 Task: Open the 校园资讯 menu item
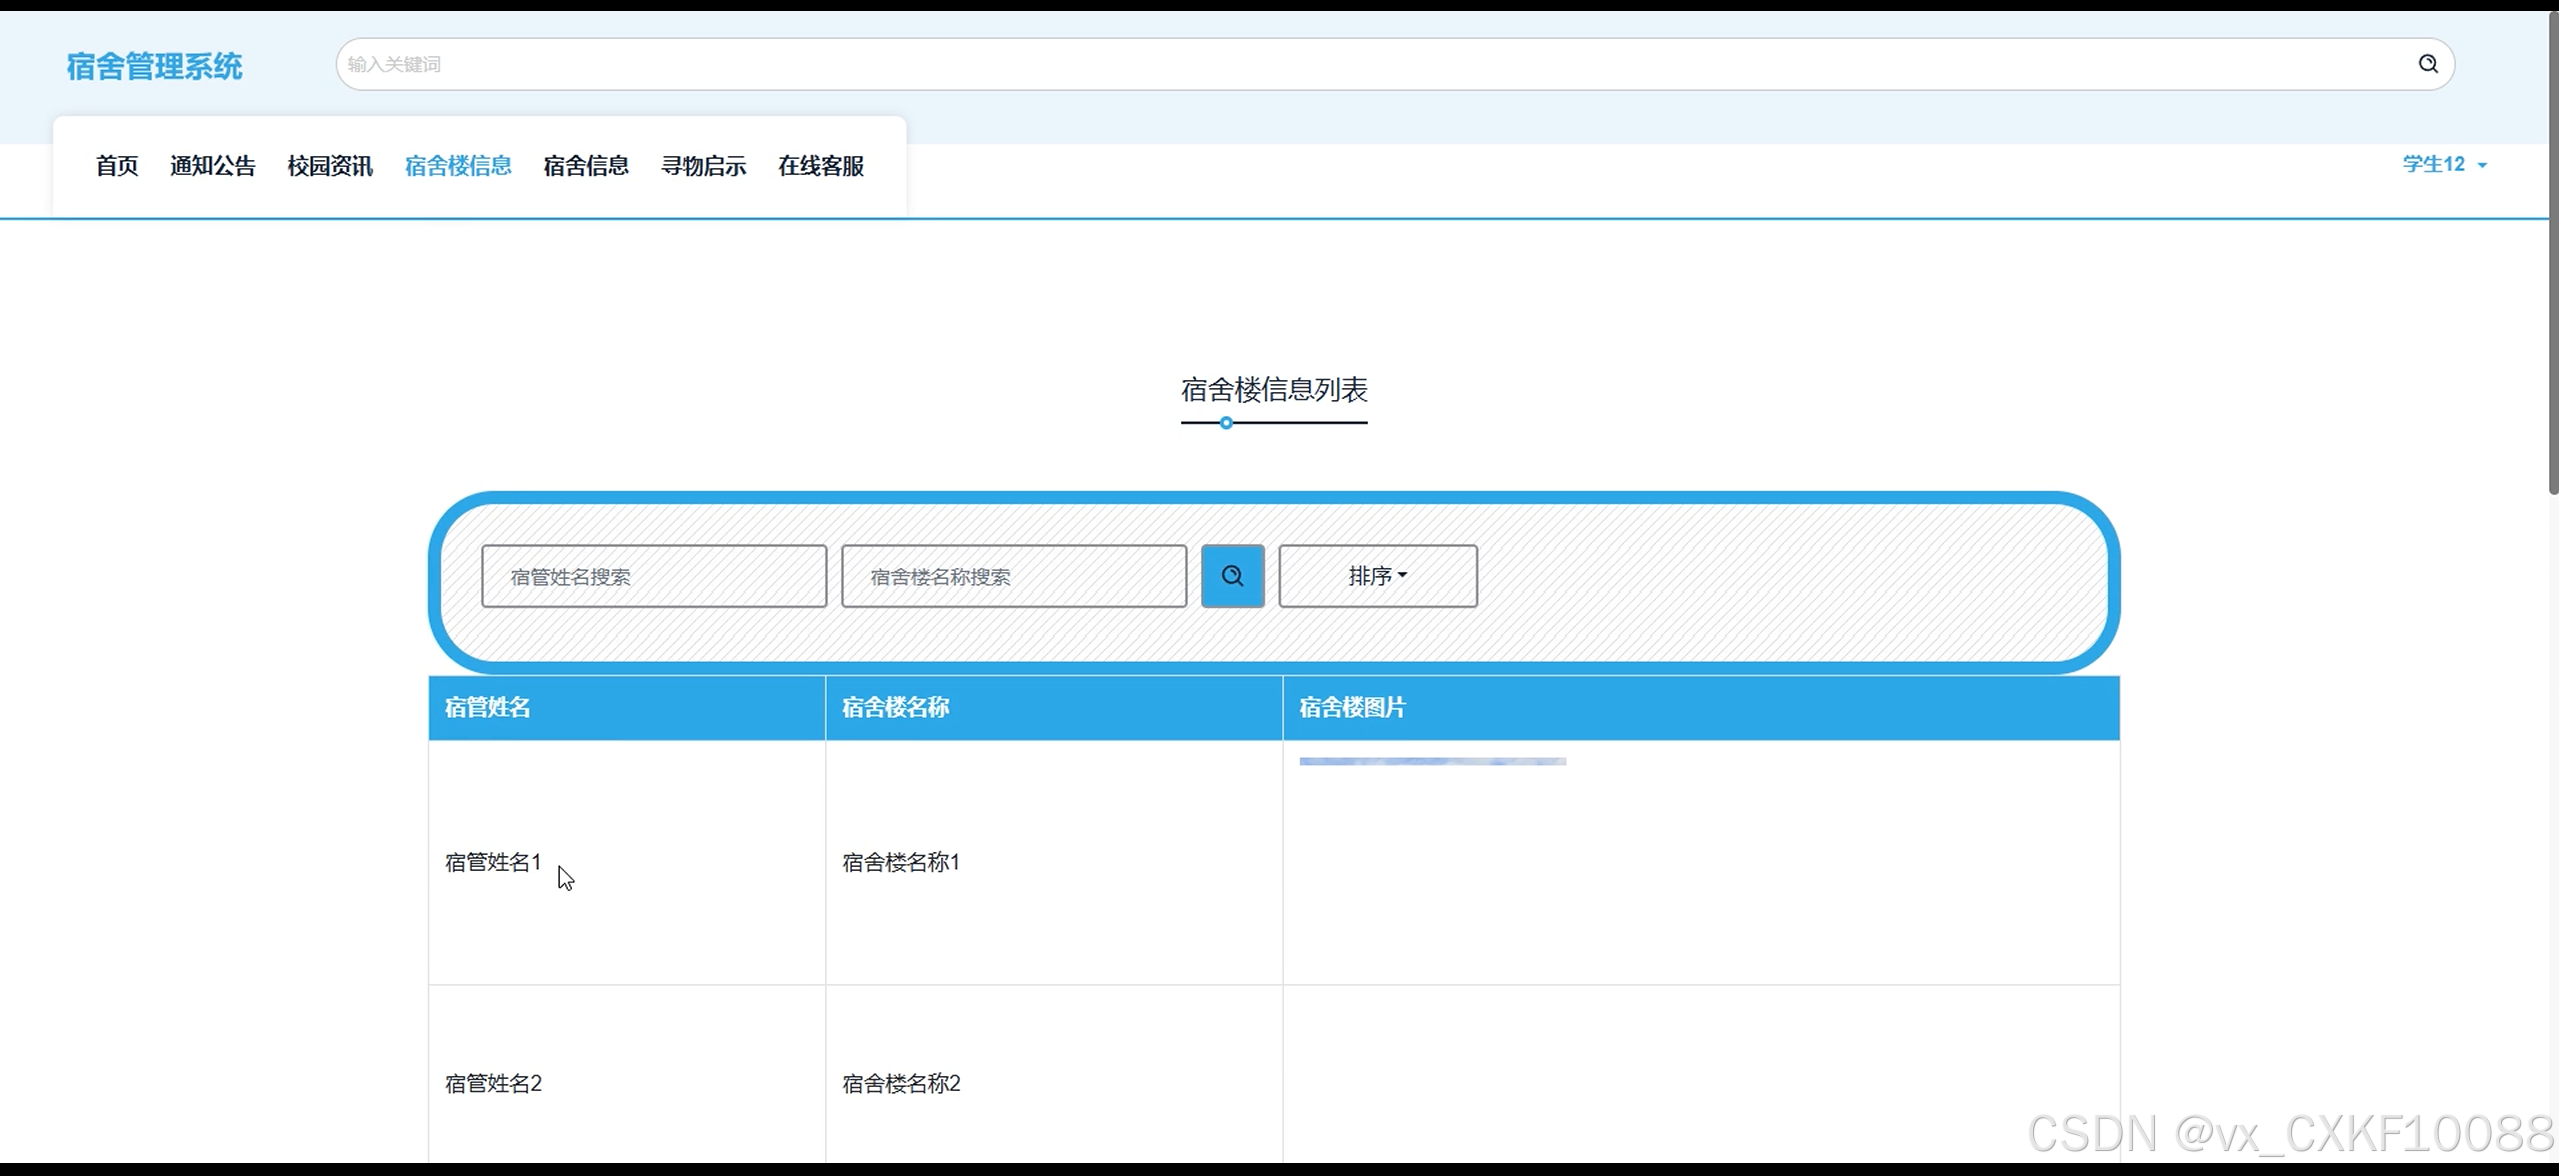(x=330, y=166)
